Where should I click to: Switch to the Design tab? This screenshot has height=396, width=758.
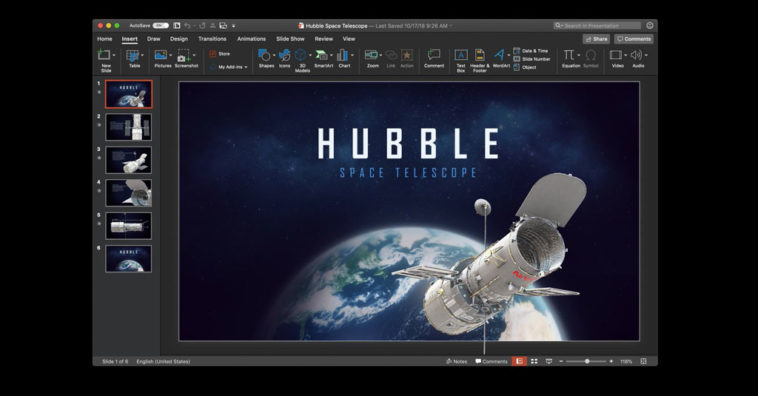179,39
